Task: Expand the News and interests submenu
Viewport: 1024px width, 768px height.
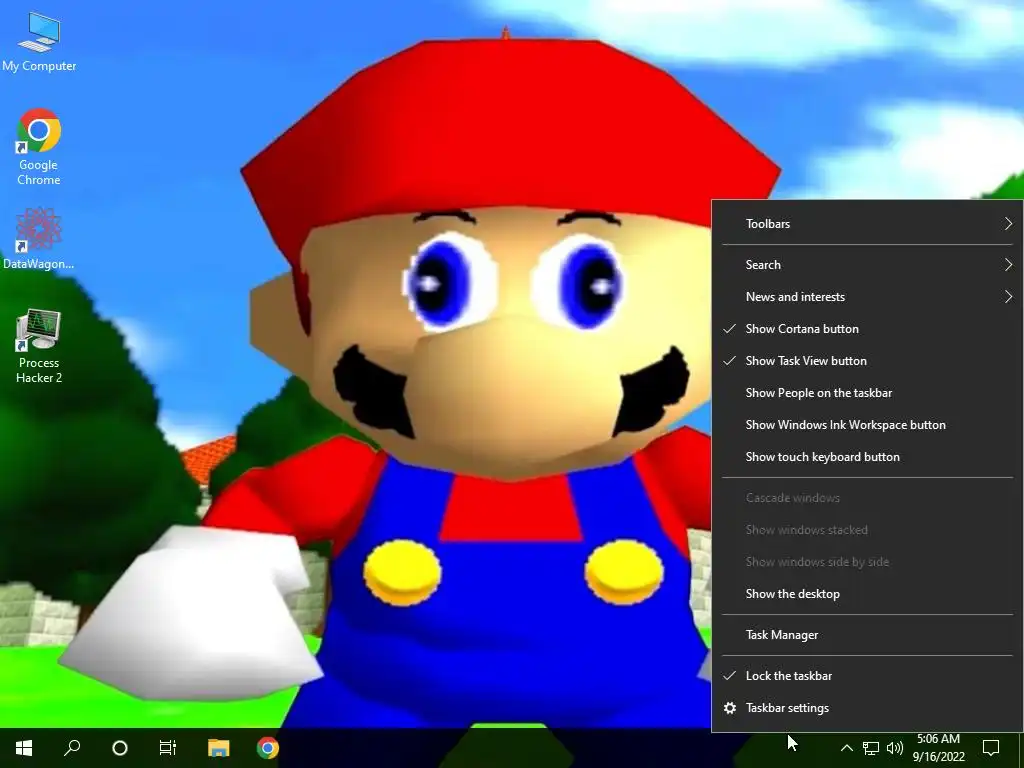Action: 867,296
